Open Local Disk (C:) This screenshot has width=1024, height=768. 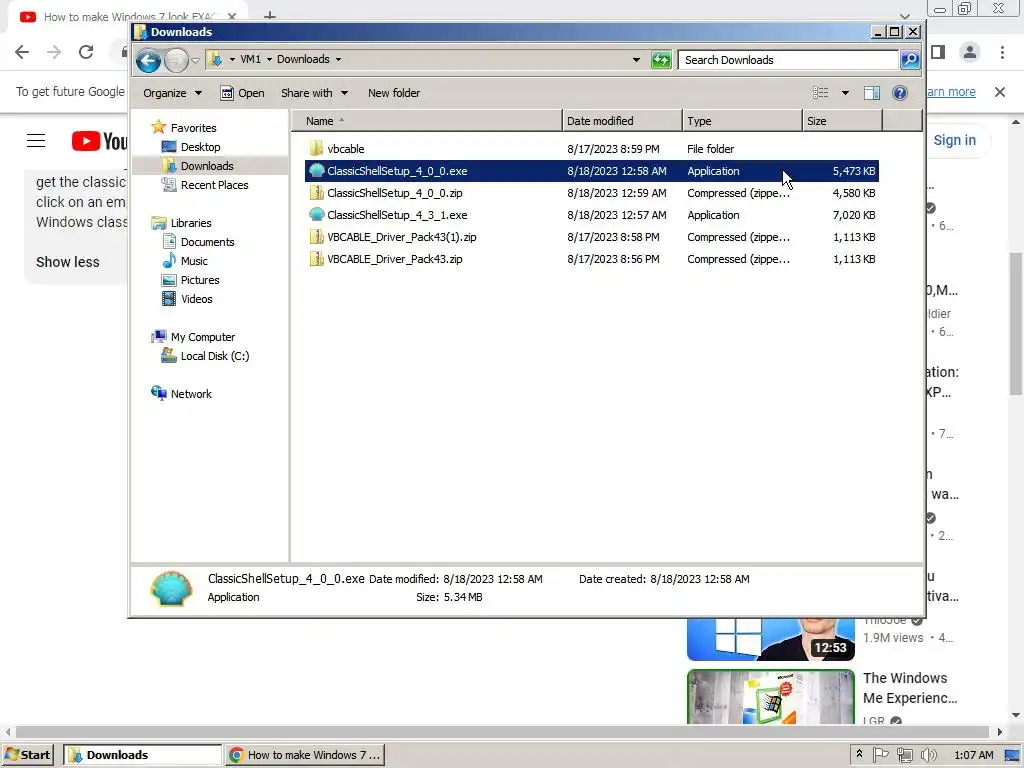[x=215, y=356]
